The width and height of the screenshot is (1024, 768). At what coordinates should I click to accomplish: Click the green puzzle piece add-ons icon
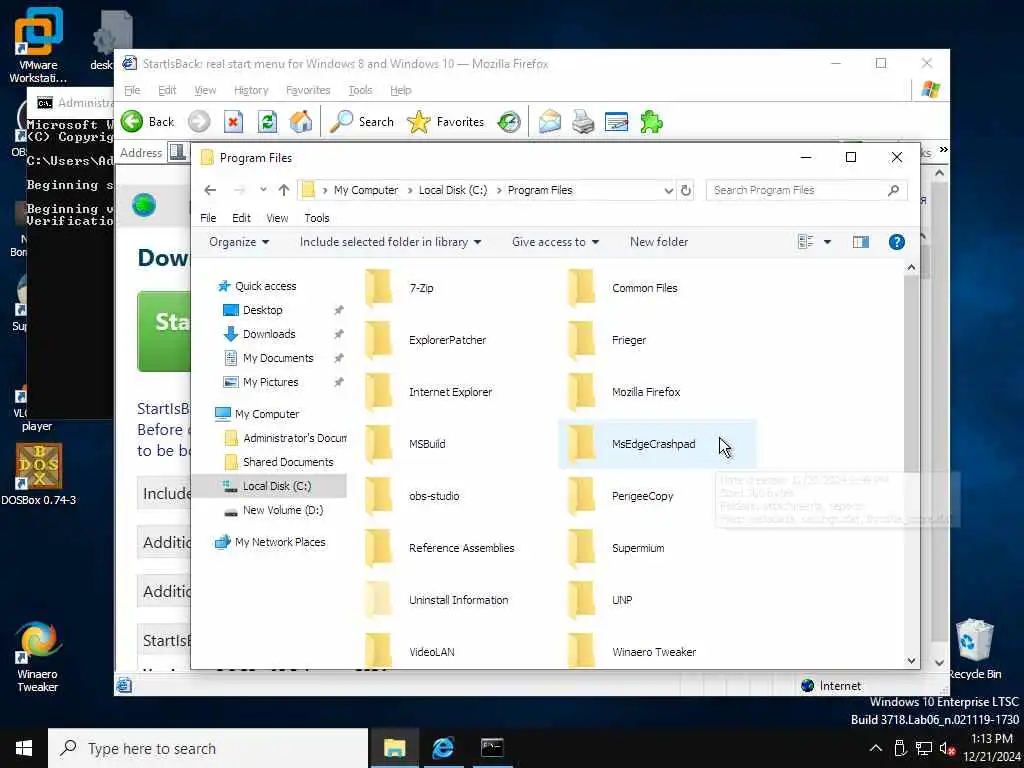[651, 121]
